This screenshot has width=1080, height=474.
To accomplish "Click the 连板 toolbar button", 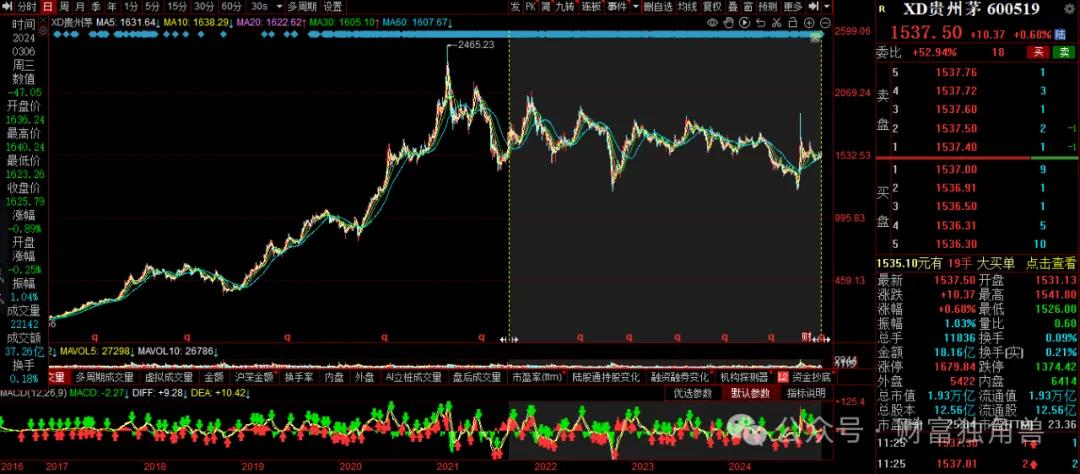I will click(591, 7).
